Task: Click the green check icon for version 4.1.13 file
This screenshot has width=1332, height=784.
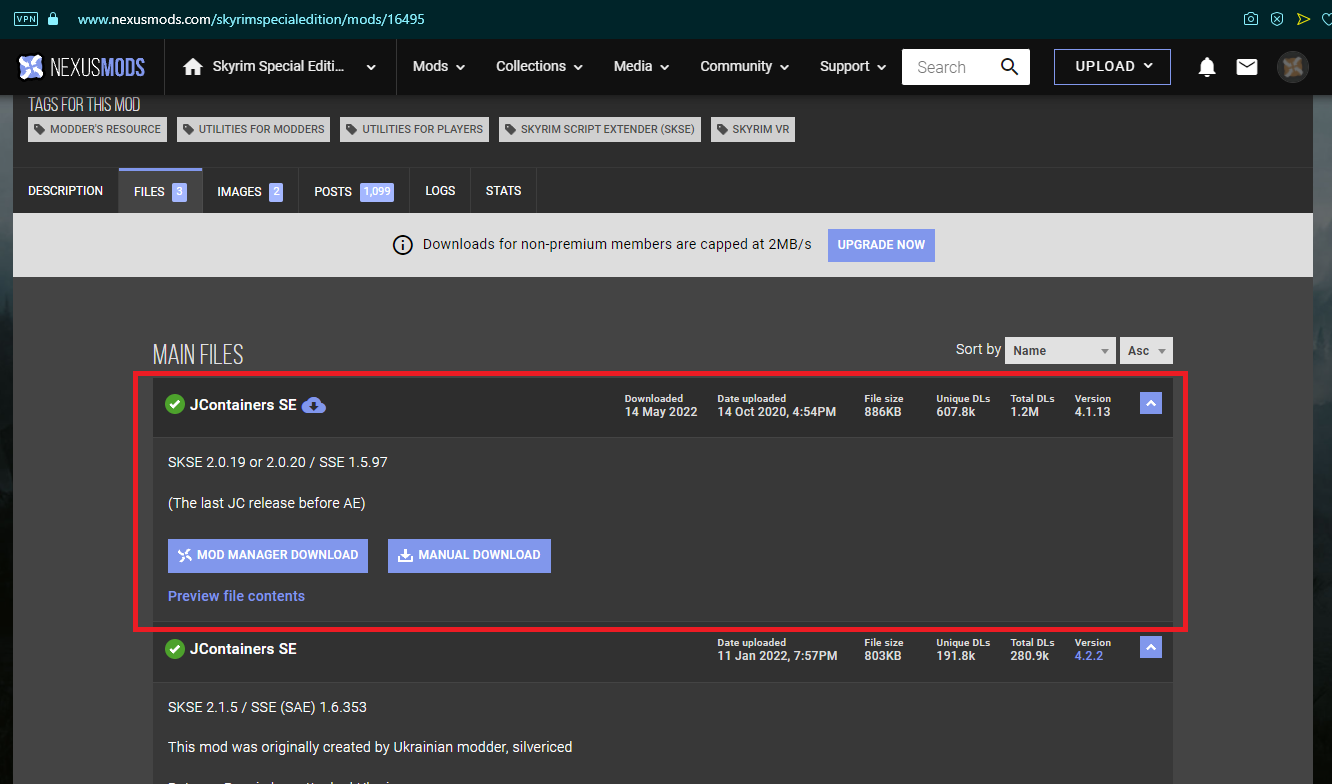Action: point(175,404)
